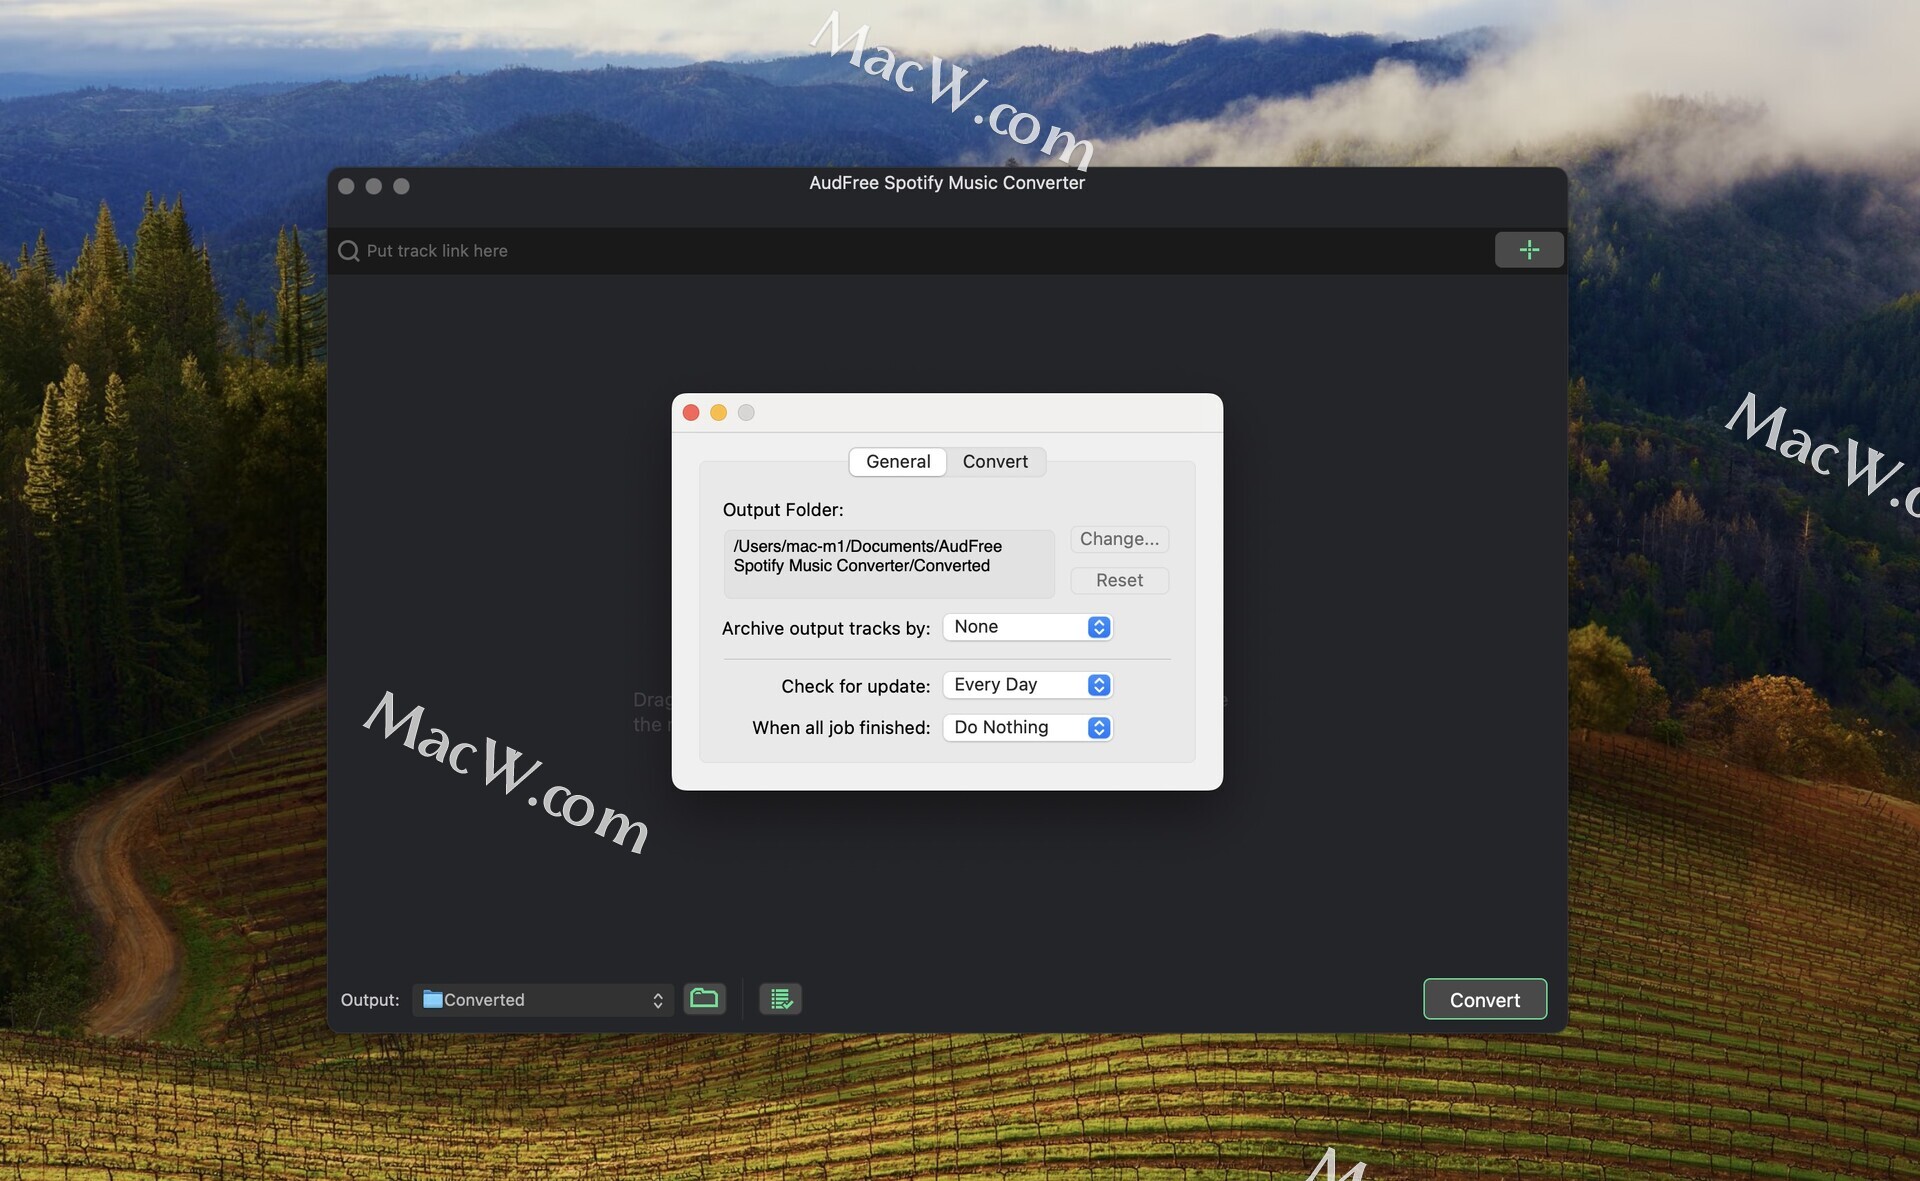Viewport: 1920px width, 1181px height.
Task: Open the Check for update dropdown
Action: [1028, 685]
